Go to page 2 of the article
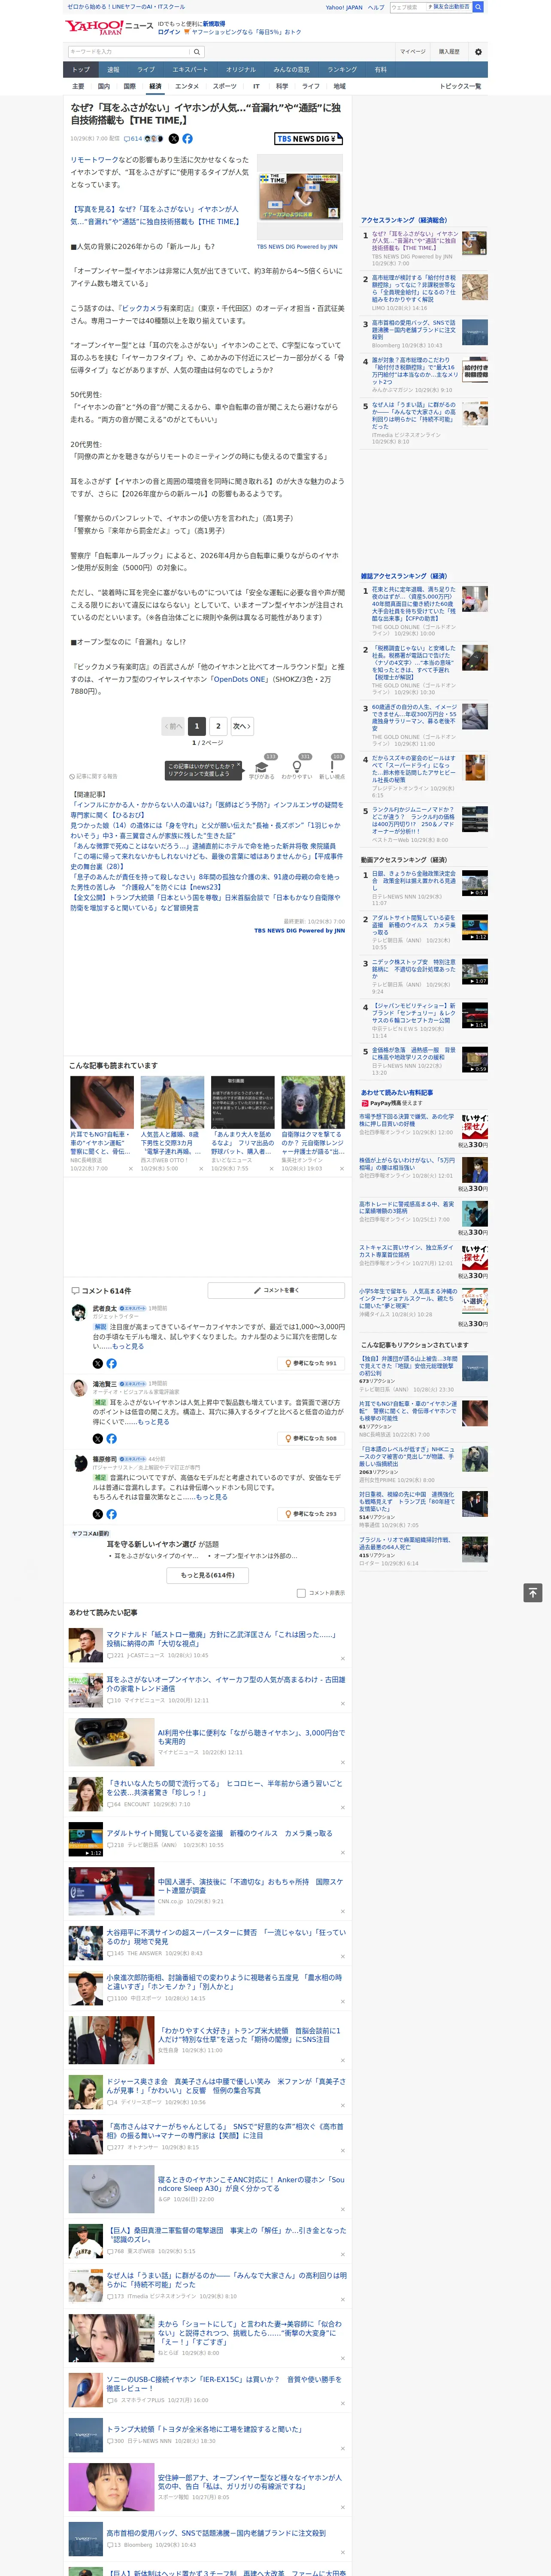Screen dimensions: 551x2576 (x=218, y=726)
